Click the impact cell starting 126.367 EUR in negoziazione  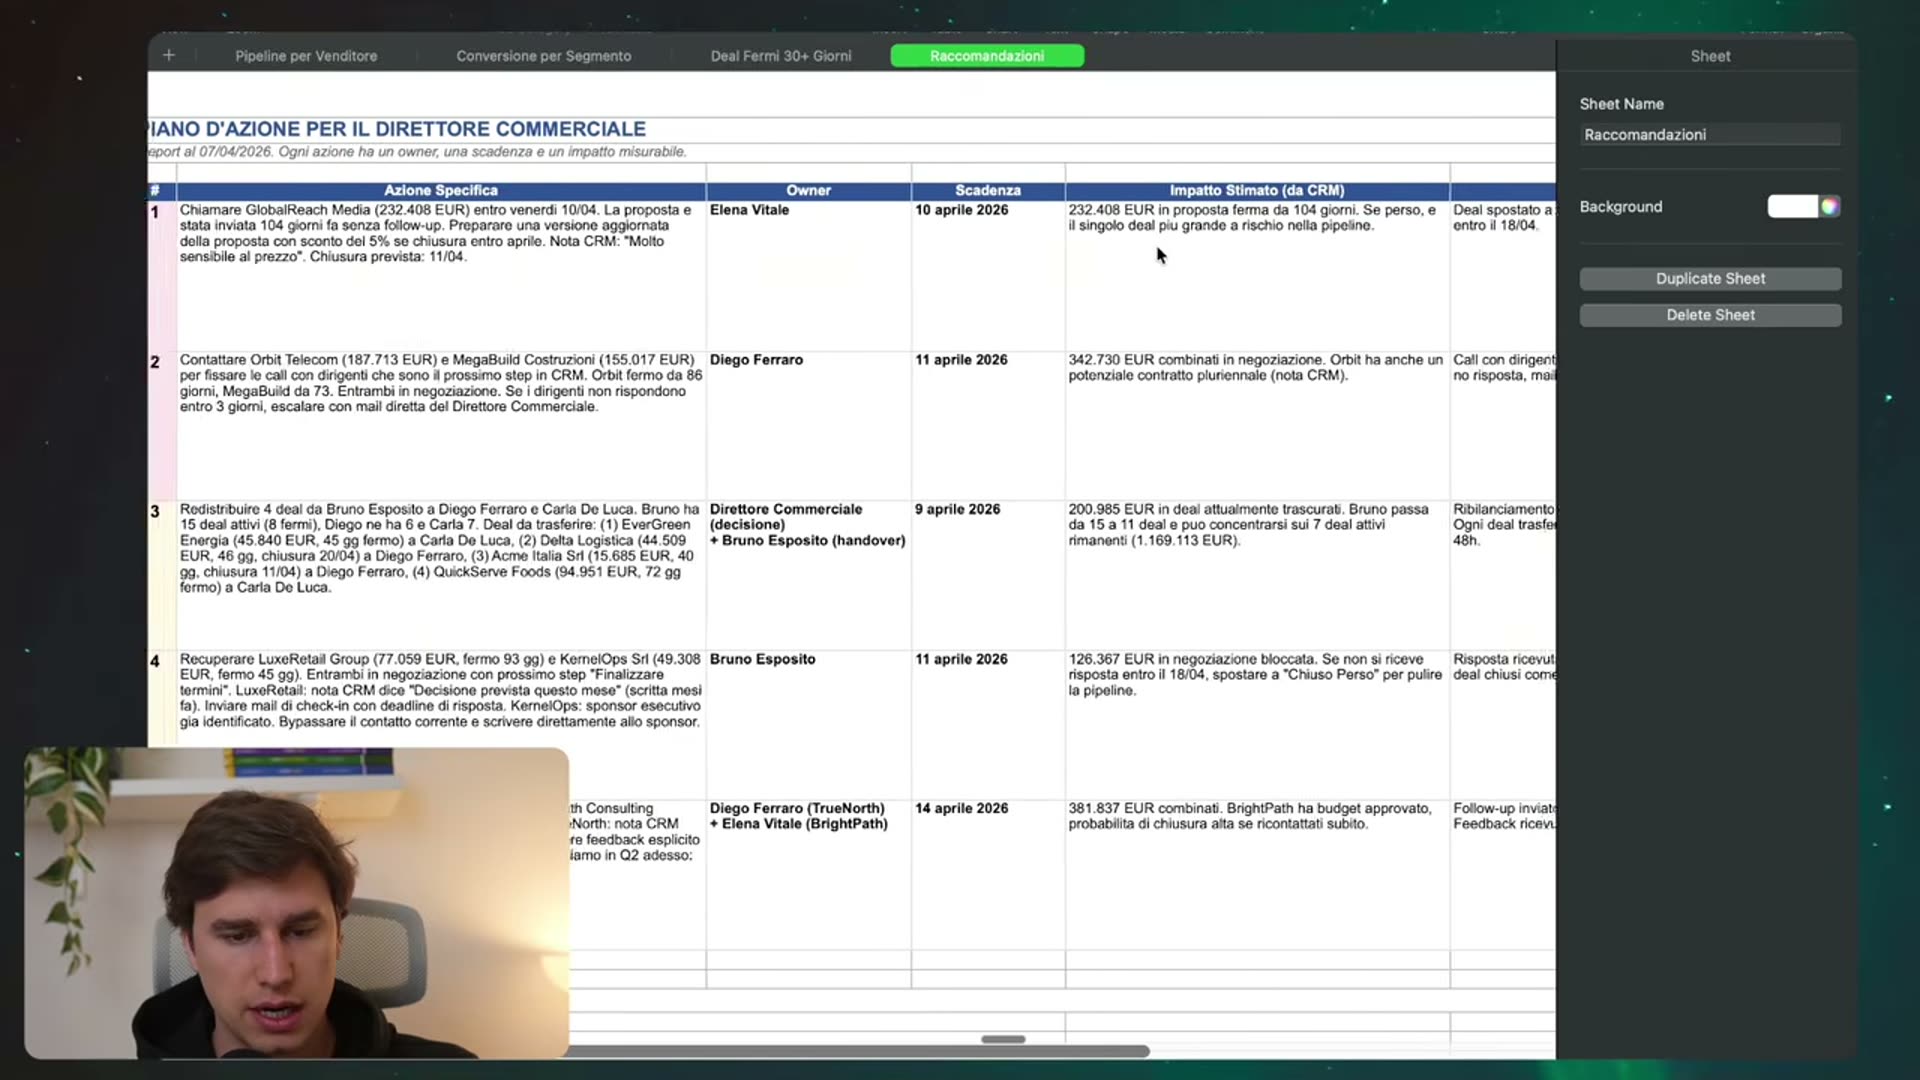pyautogui.click(x=1257, y=725)
